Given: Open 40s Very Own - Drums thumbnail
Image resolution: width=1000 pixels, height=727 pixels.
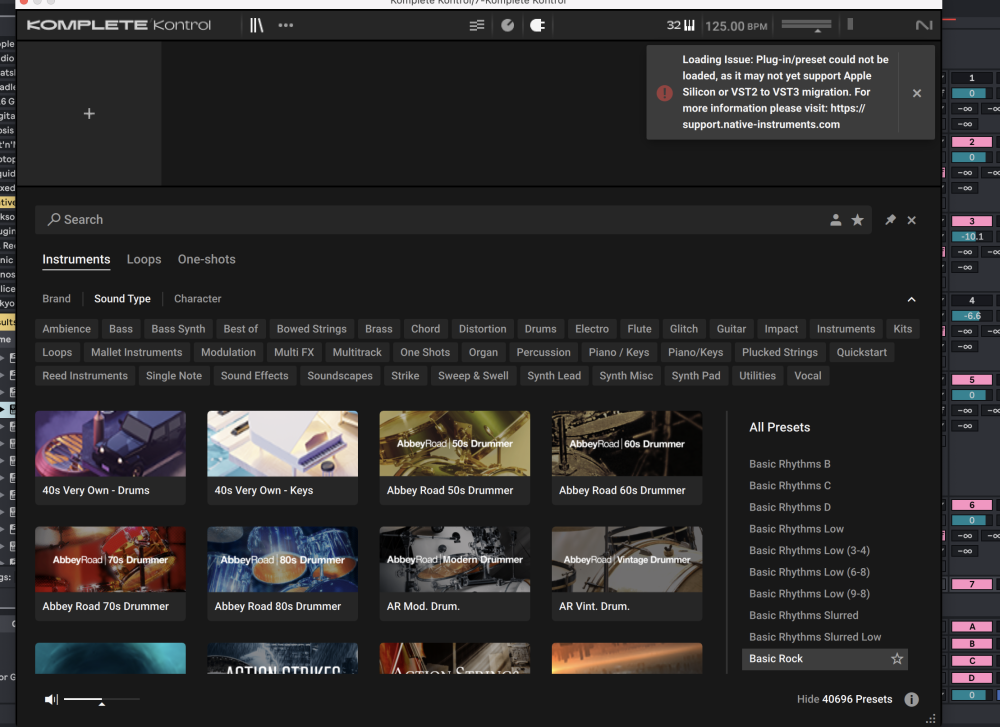Looking at the screenshot, I should (110, 444).
